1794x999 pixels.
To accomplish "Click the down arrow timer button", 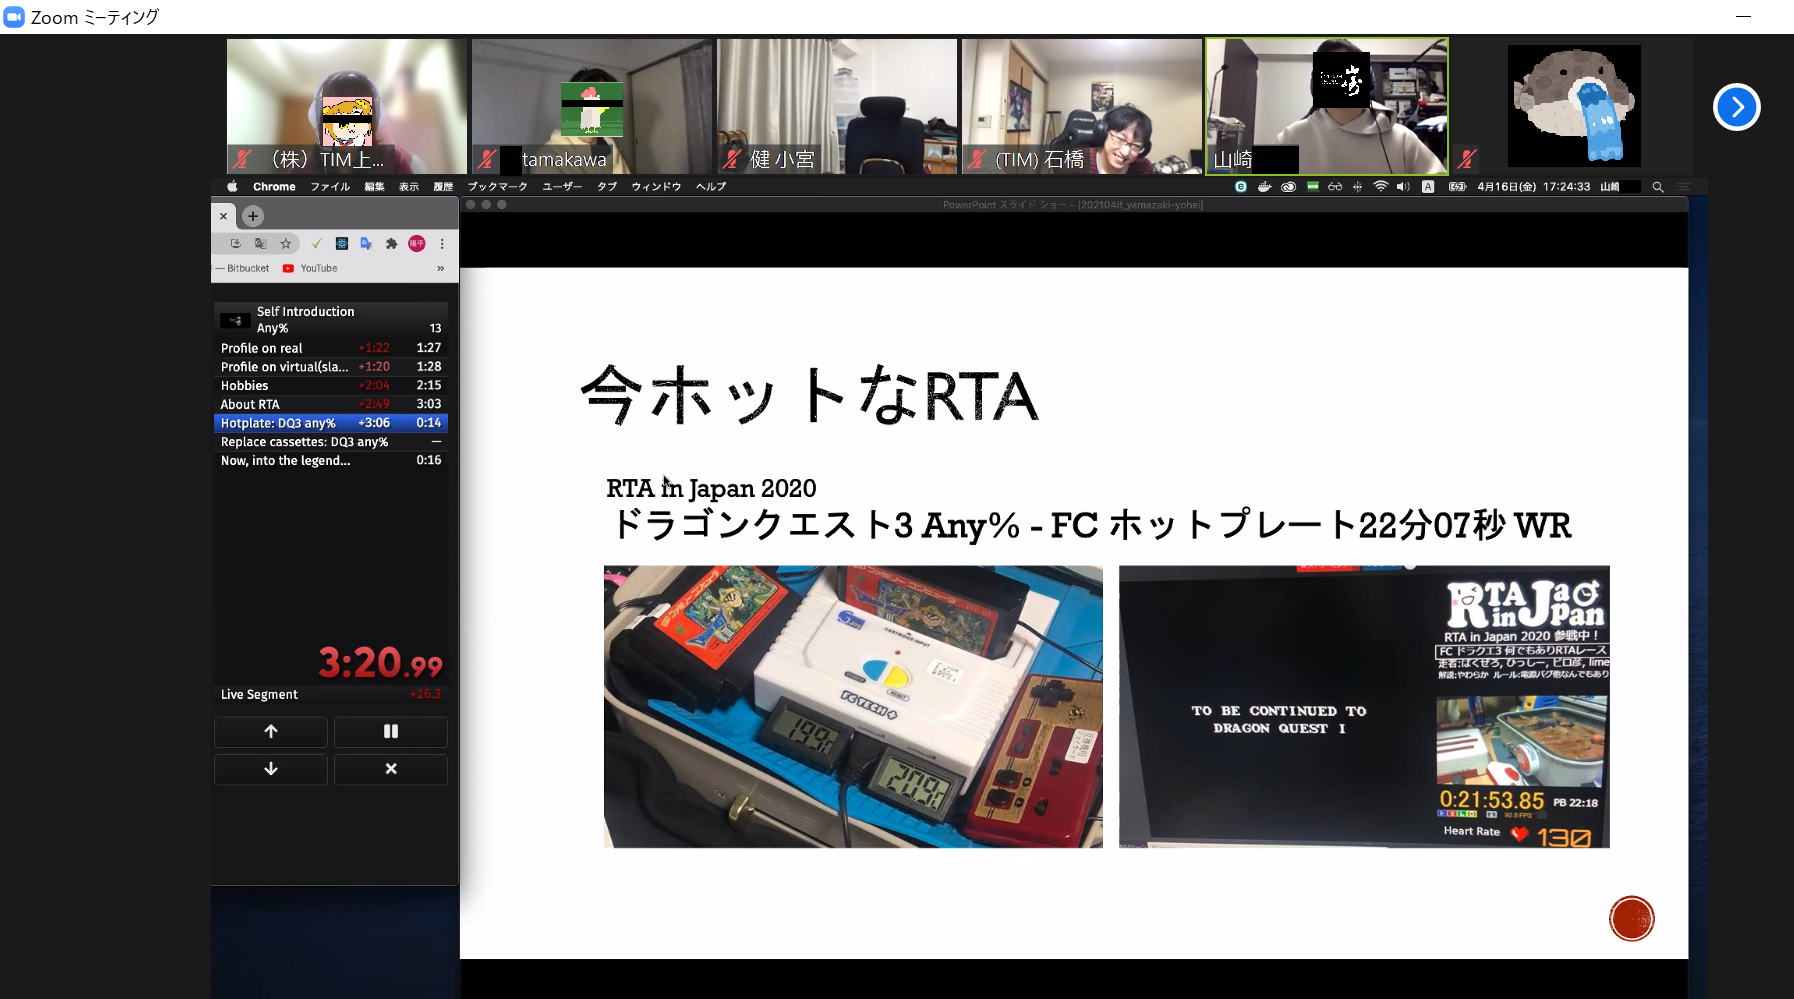I will 270,769.
